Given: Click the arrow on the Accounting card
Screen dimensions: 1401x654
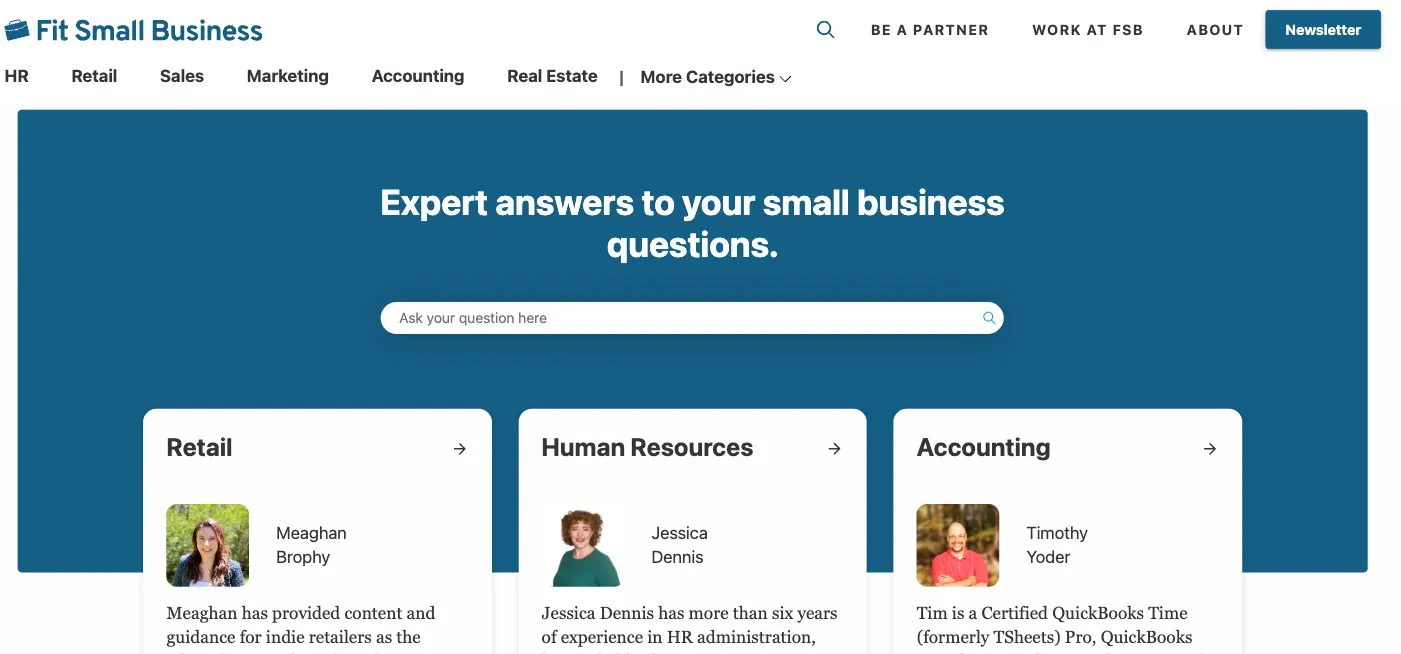Looking at the screenshot, I should coord(1210,449).
